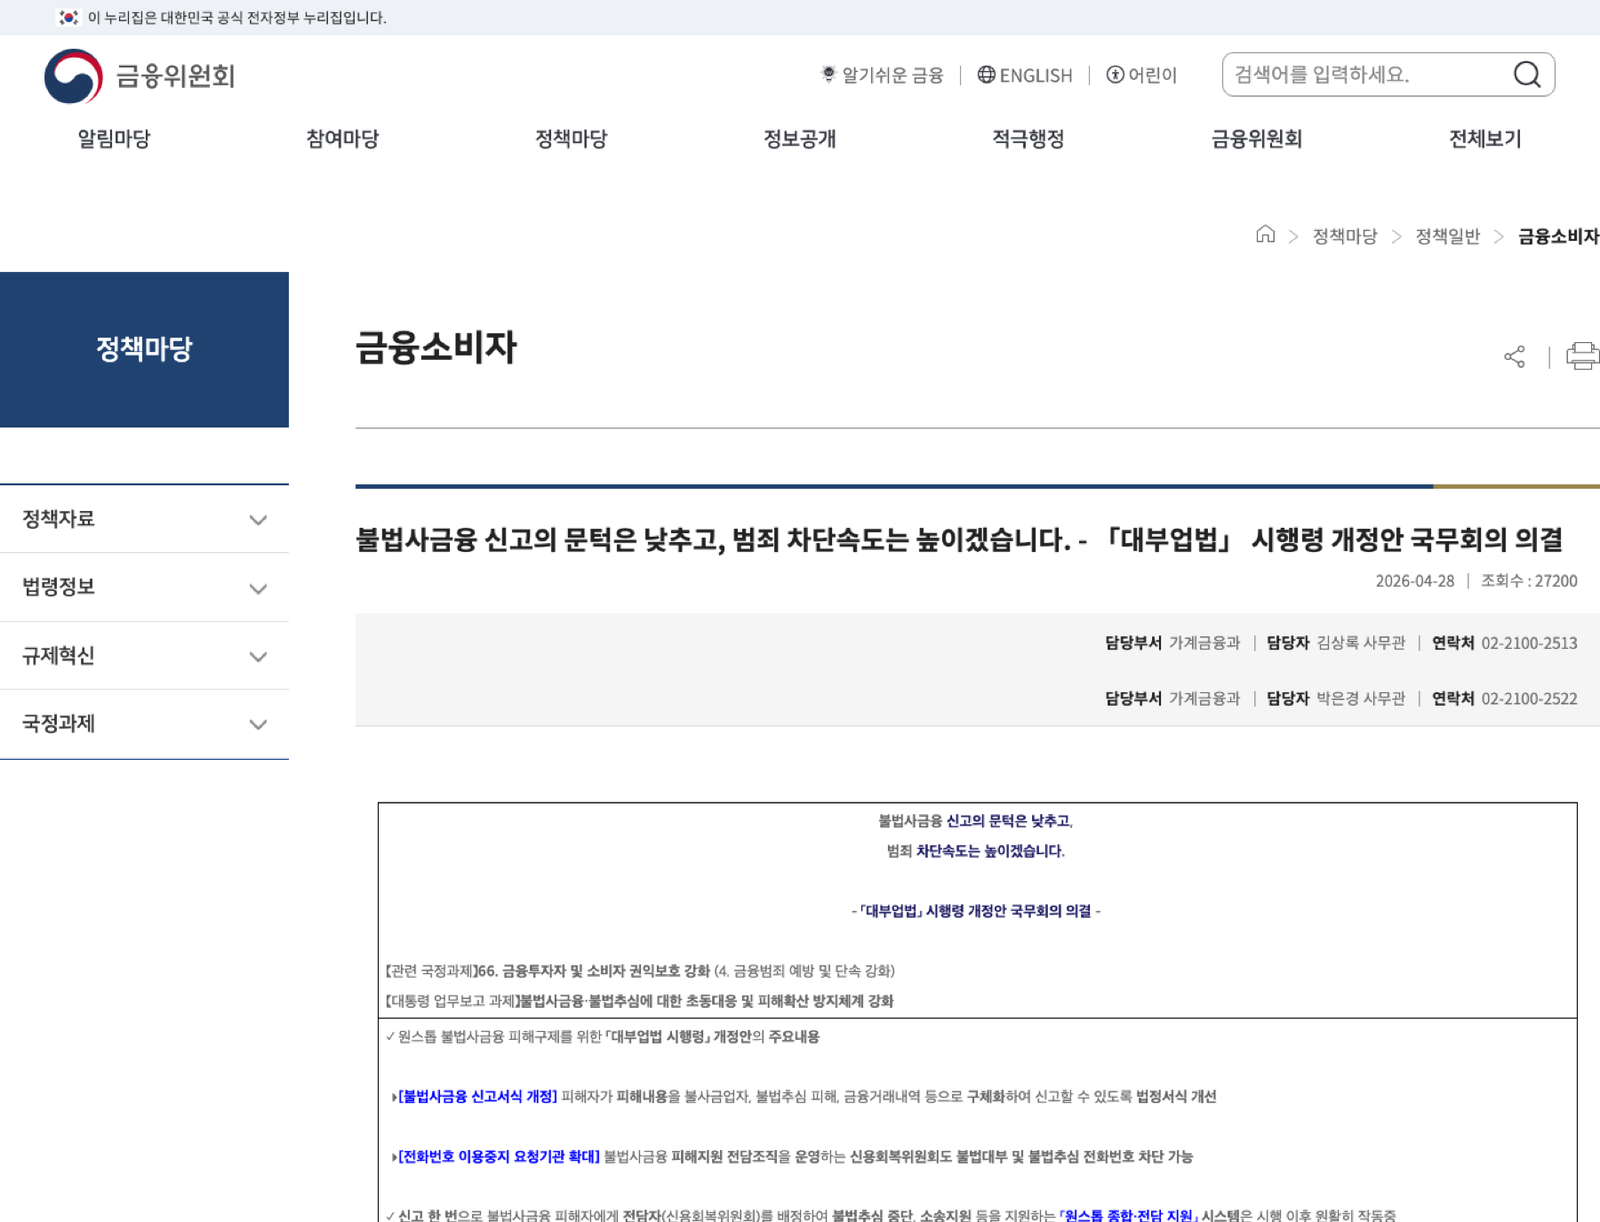The height and width of the screenshot is (1222, 1600).
Task: Click the [전화번호 이용중지 요청기관 확대] text
Action: [x=498, y=1157]
